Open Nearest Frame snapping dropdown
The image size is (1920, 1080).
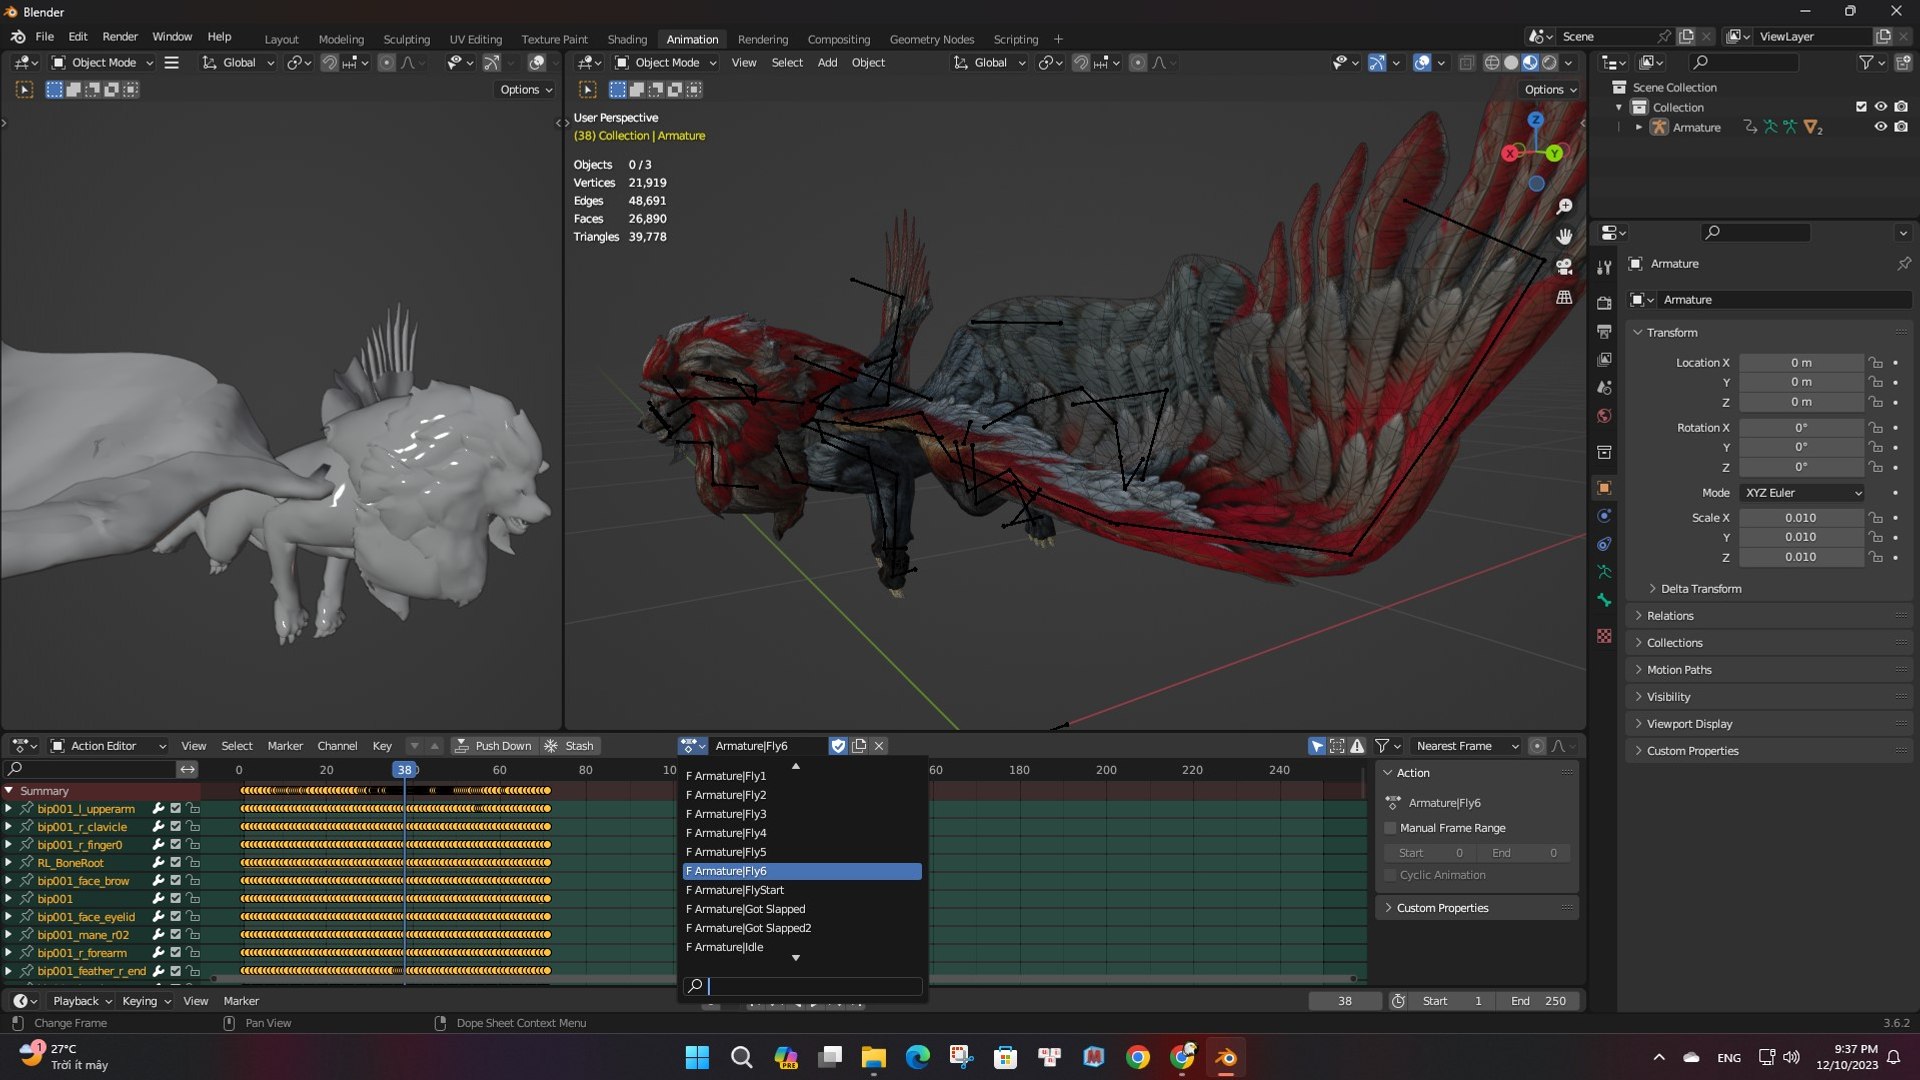(1465, 746)
